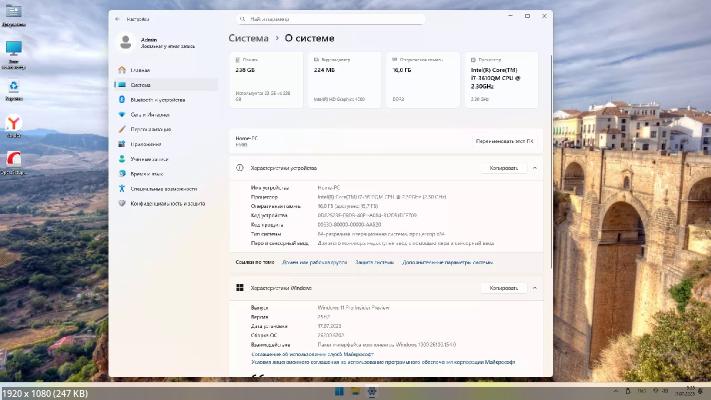The image size is (711, 400).
Task: Click the search field in Settings
Action: [331, 19]
